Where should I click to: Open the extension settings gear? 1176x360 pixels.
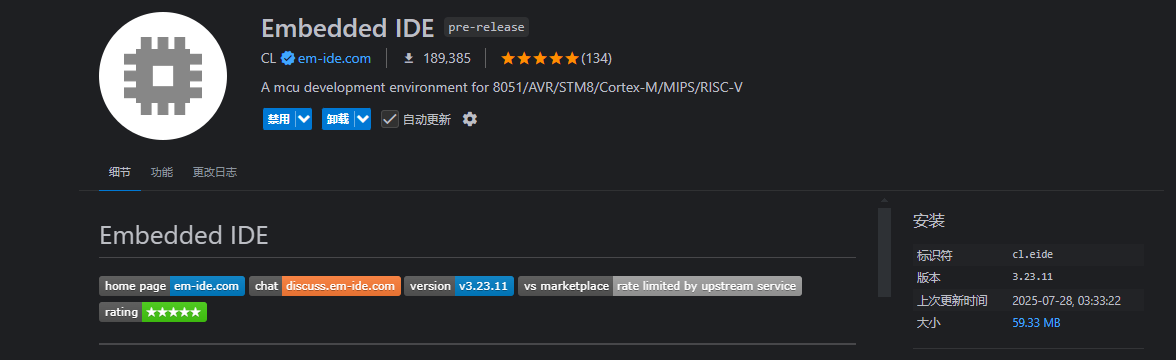(470, 119)
